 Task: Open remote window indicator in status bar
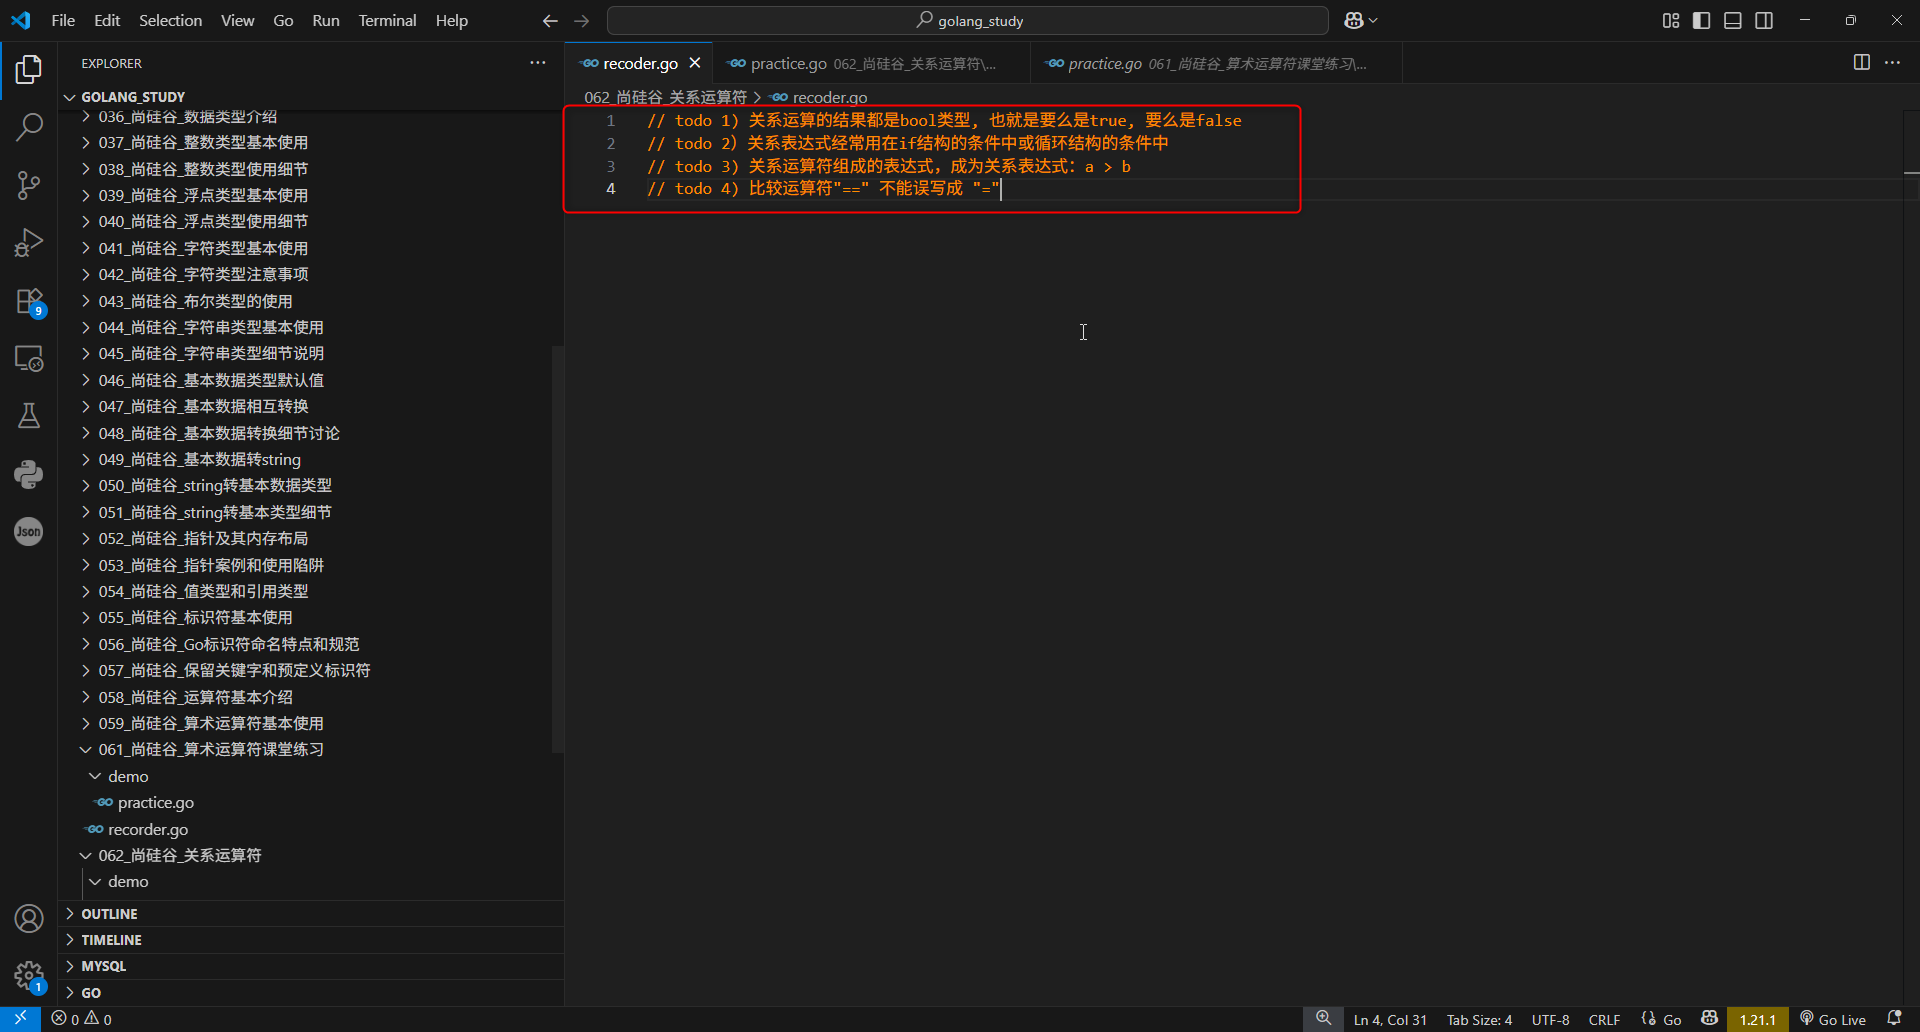(x=20, y=1019)
